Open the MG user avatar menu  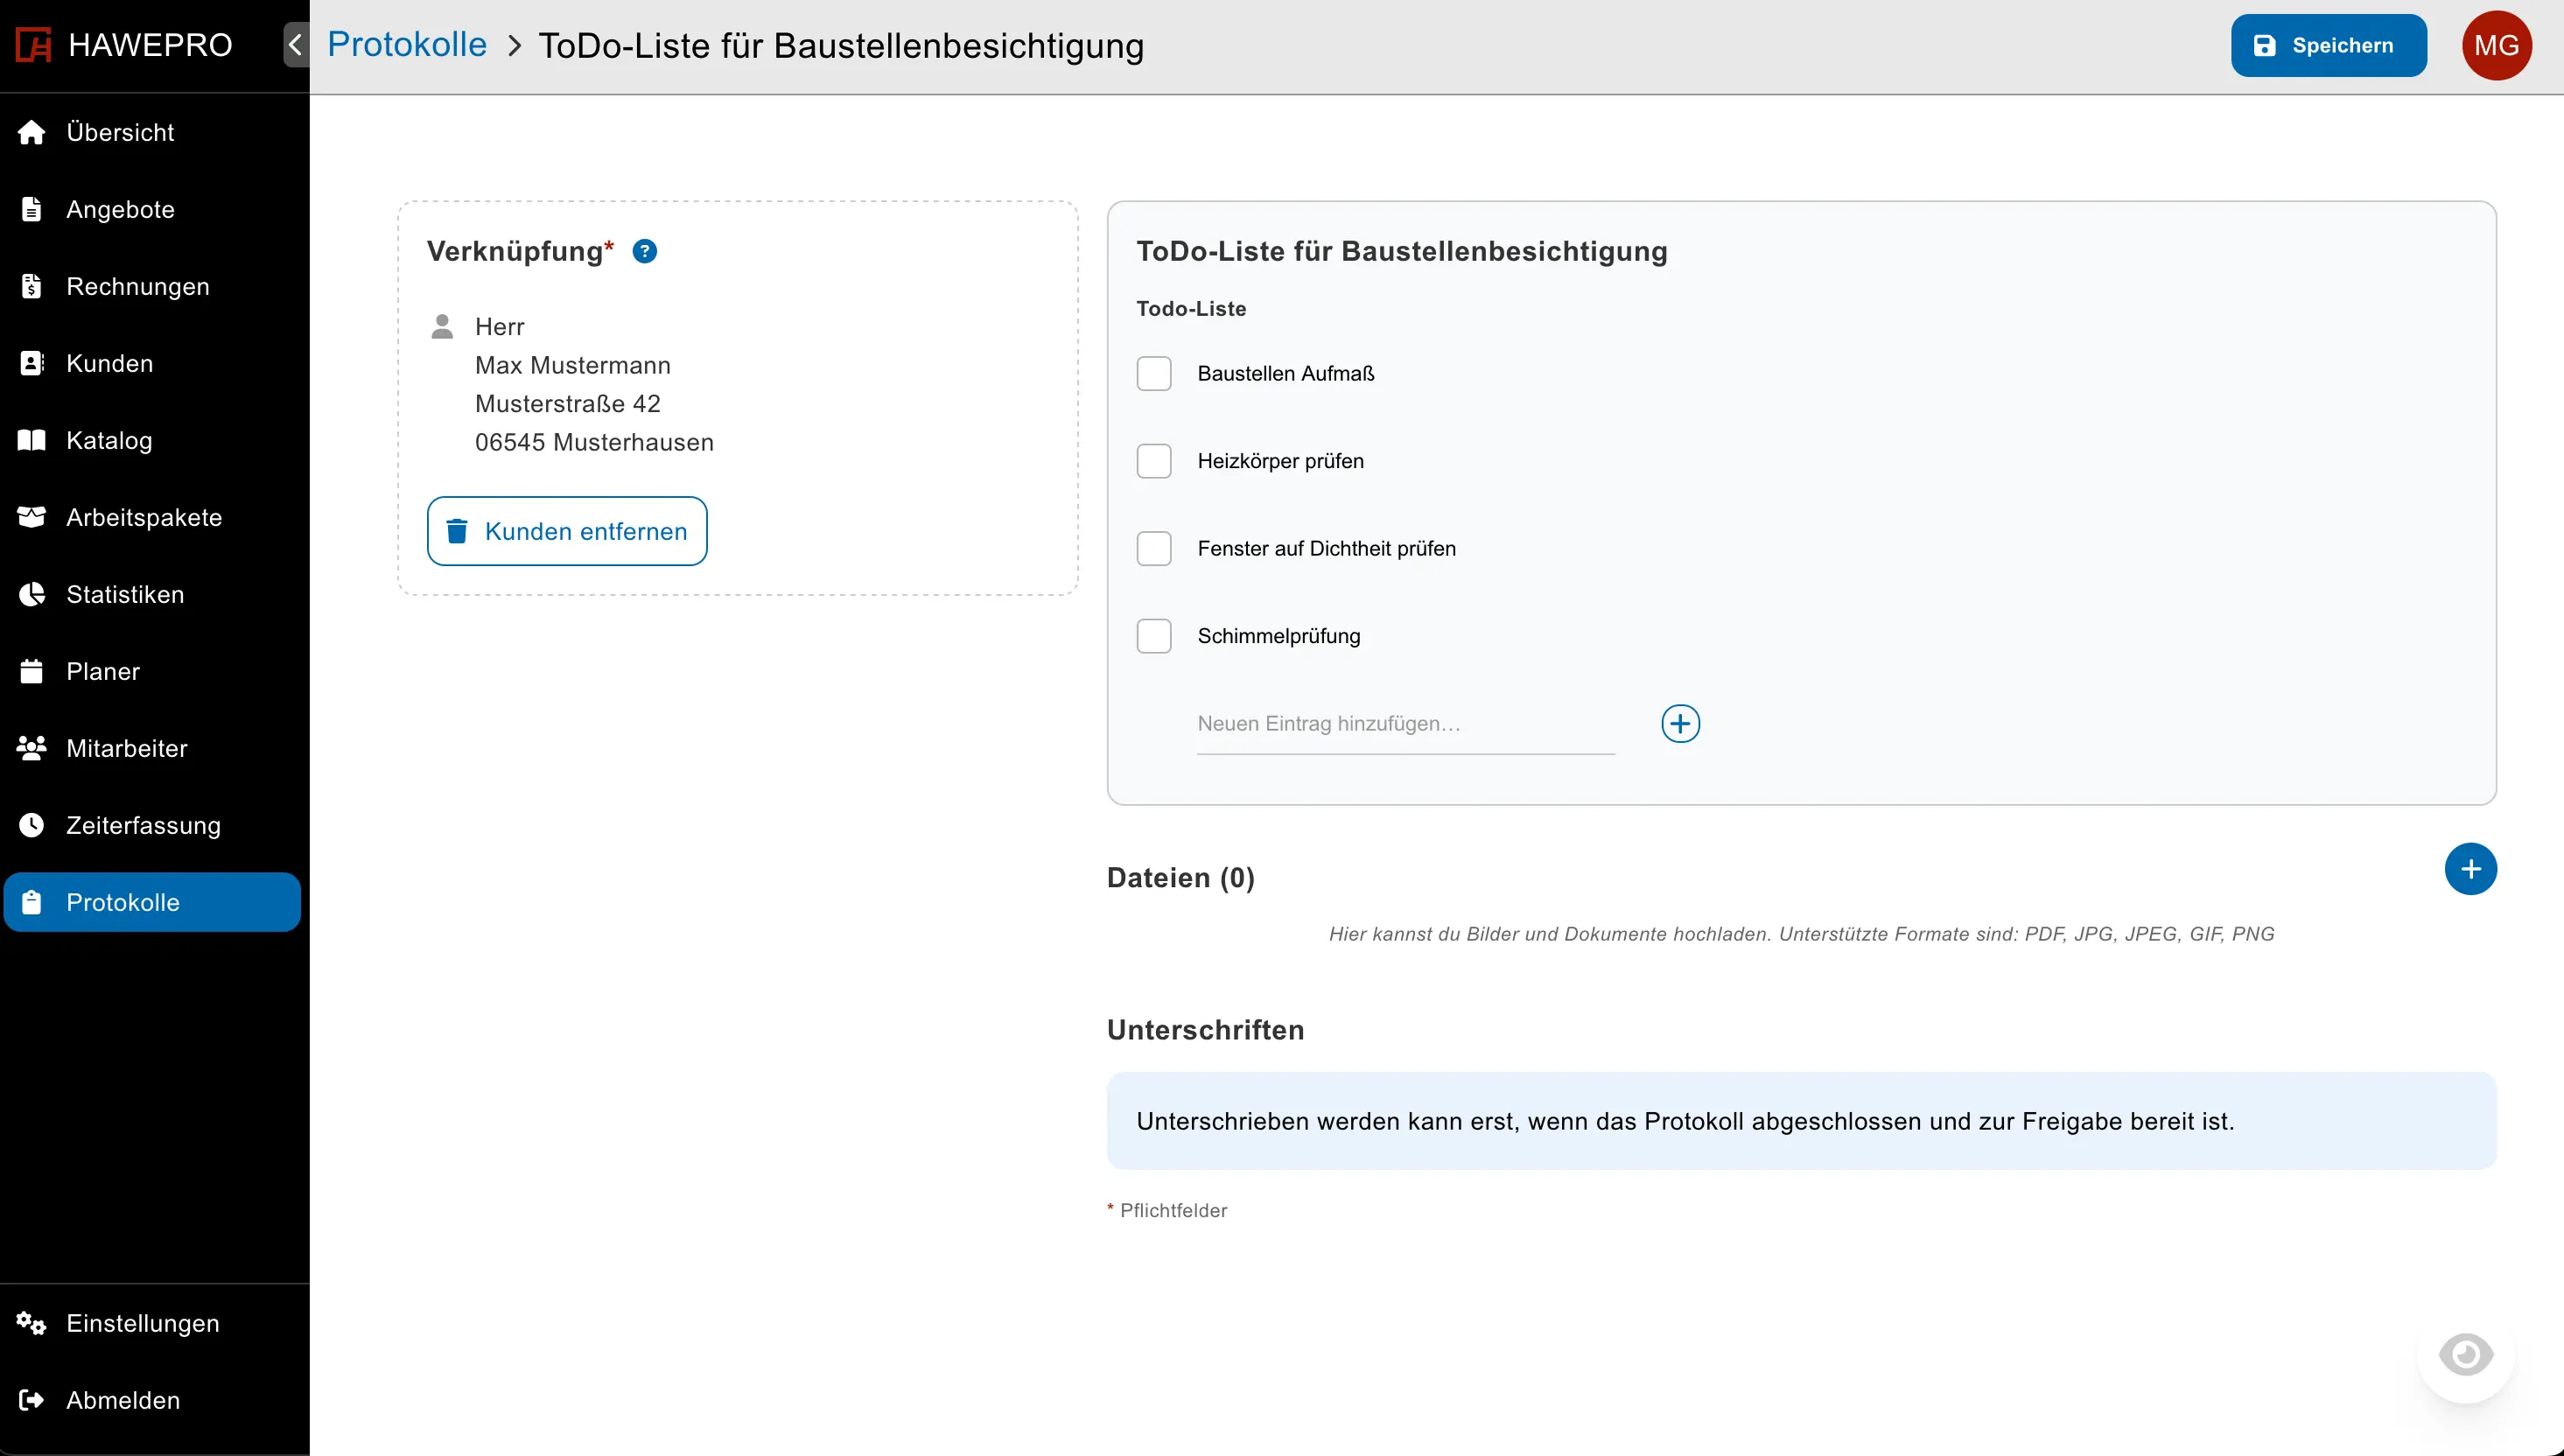pyautogui.click(x=2496, y=45)
